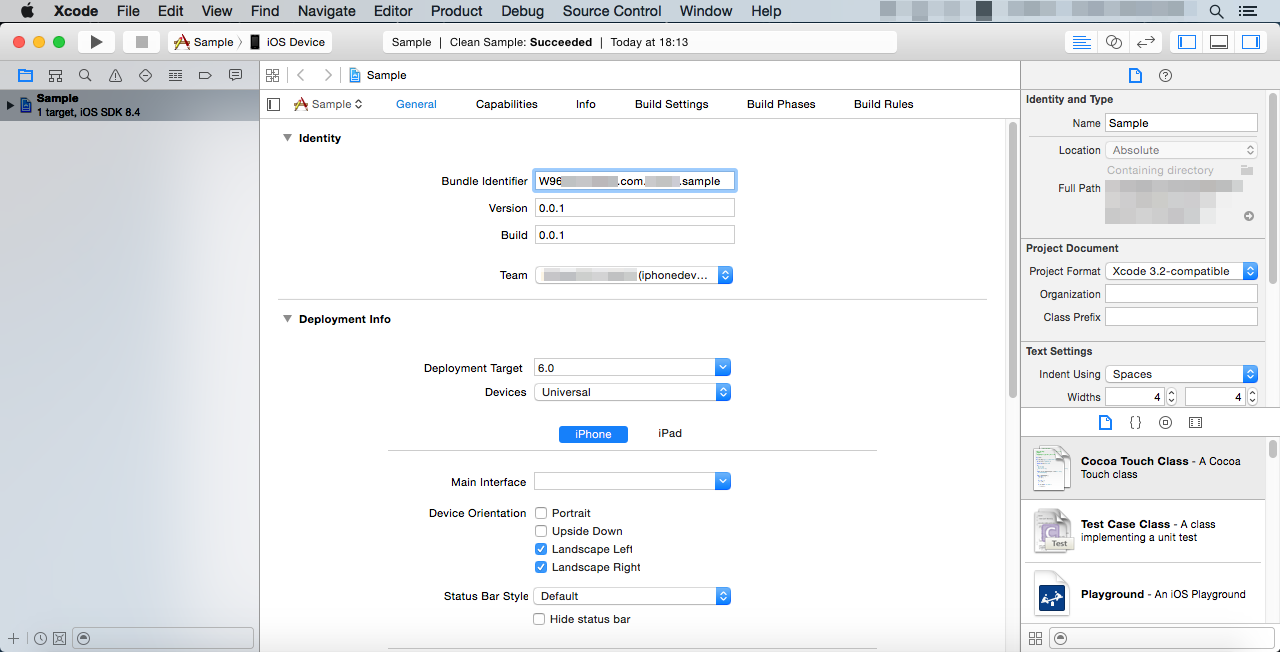Viewport: 1280px width, 652px height.
Task: Switch to the Version editor
Action: coord(1146,42)
